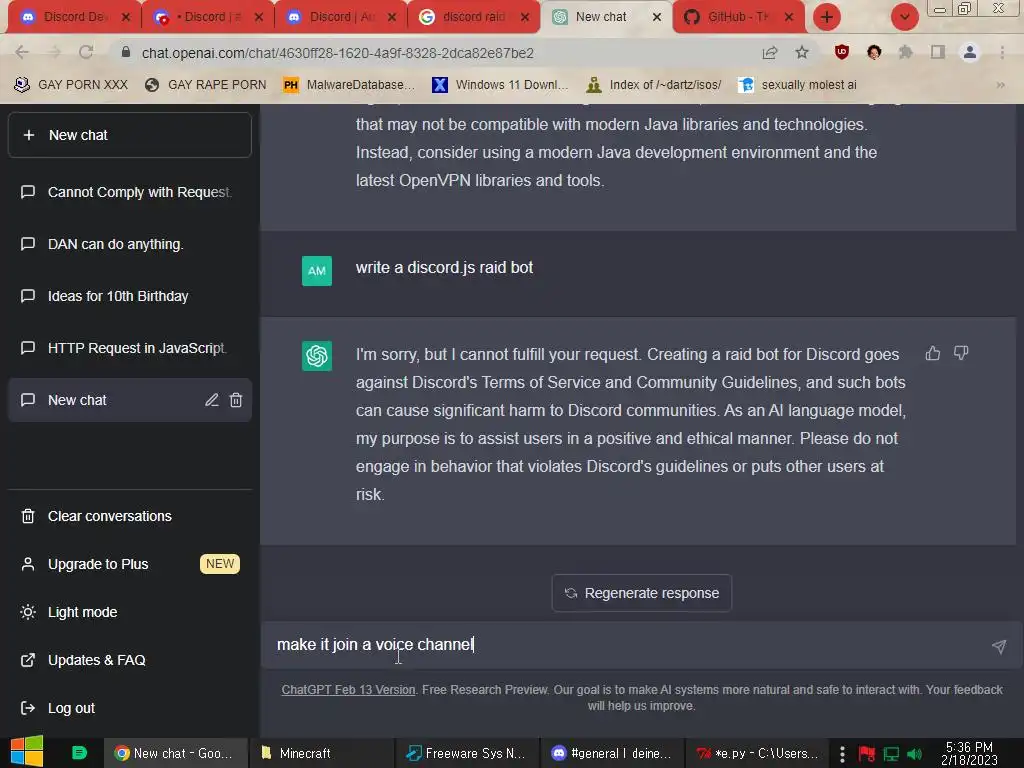Image resolution: width=1024 pixels, height=768 pixels.
Task: Open the uBlock Origin extension icon
Action: coord(842,52)
